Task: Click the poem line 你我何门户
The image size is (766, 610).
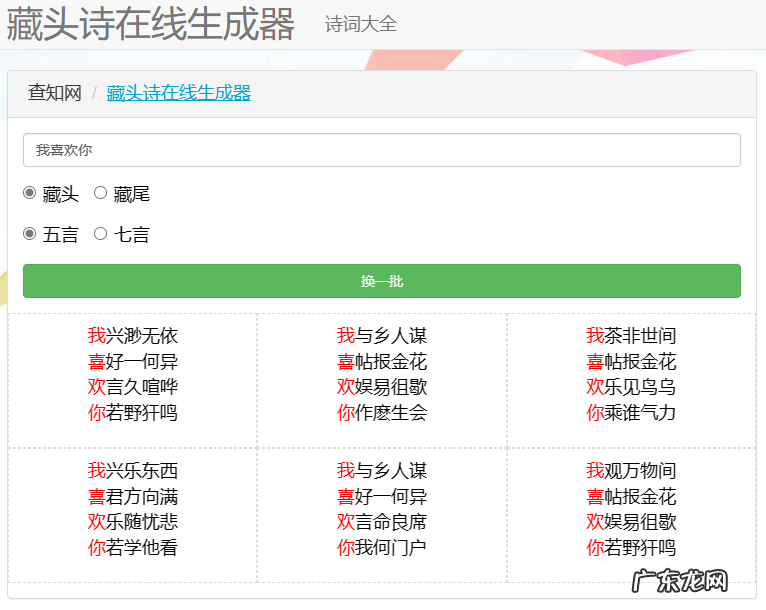Action: click(382, 547)
